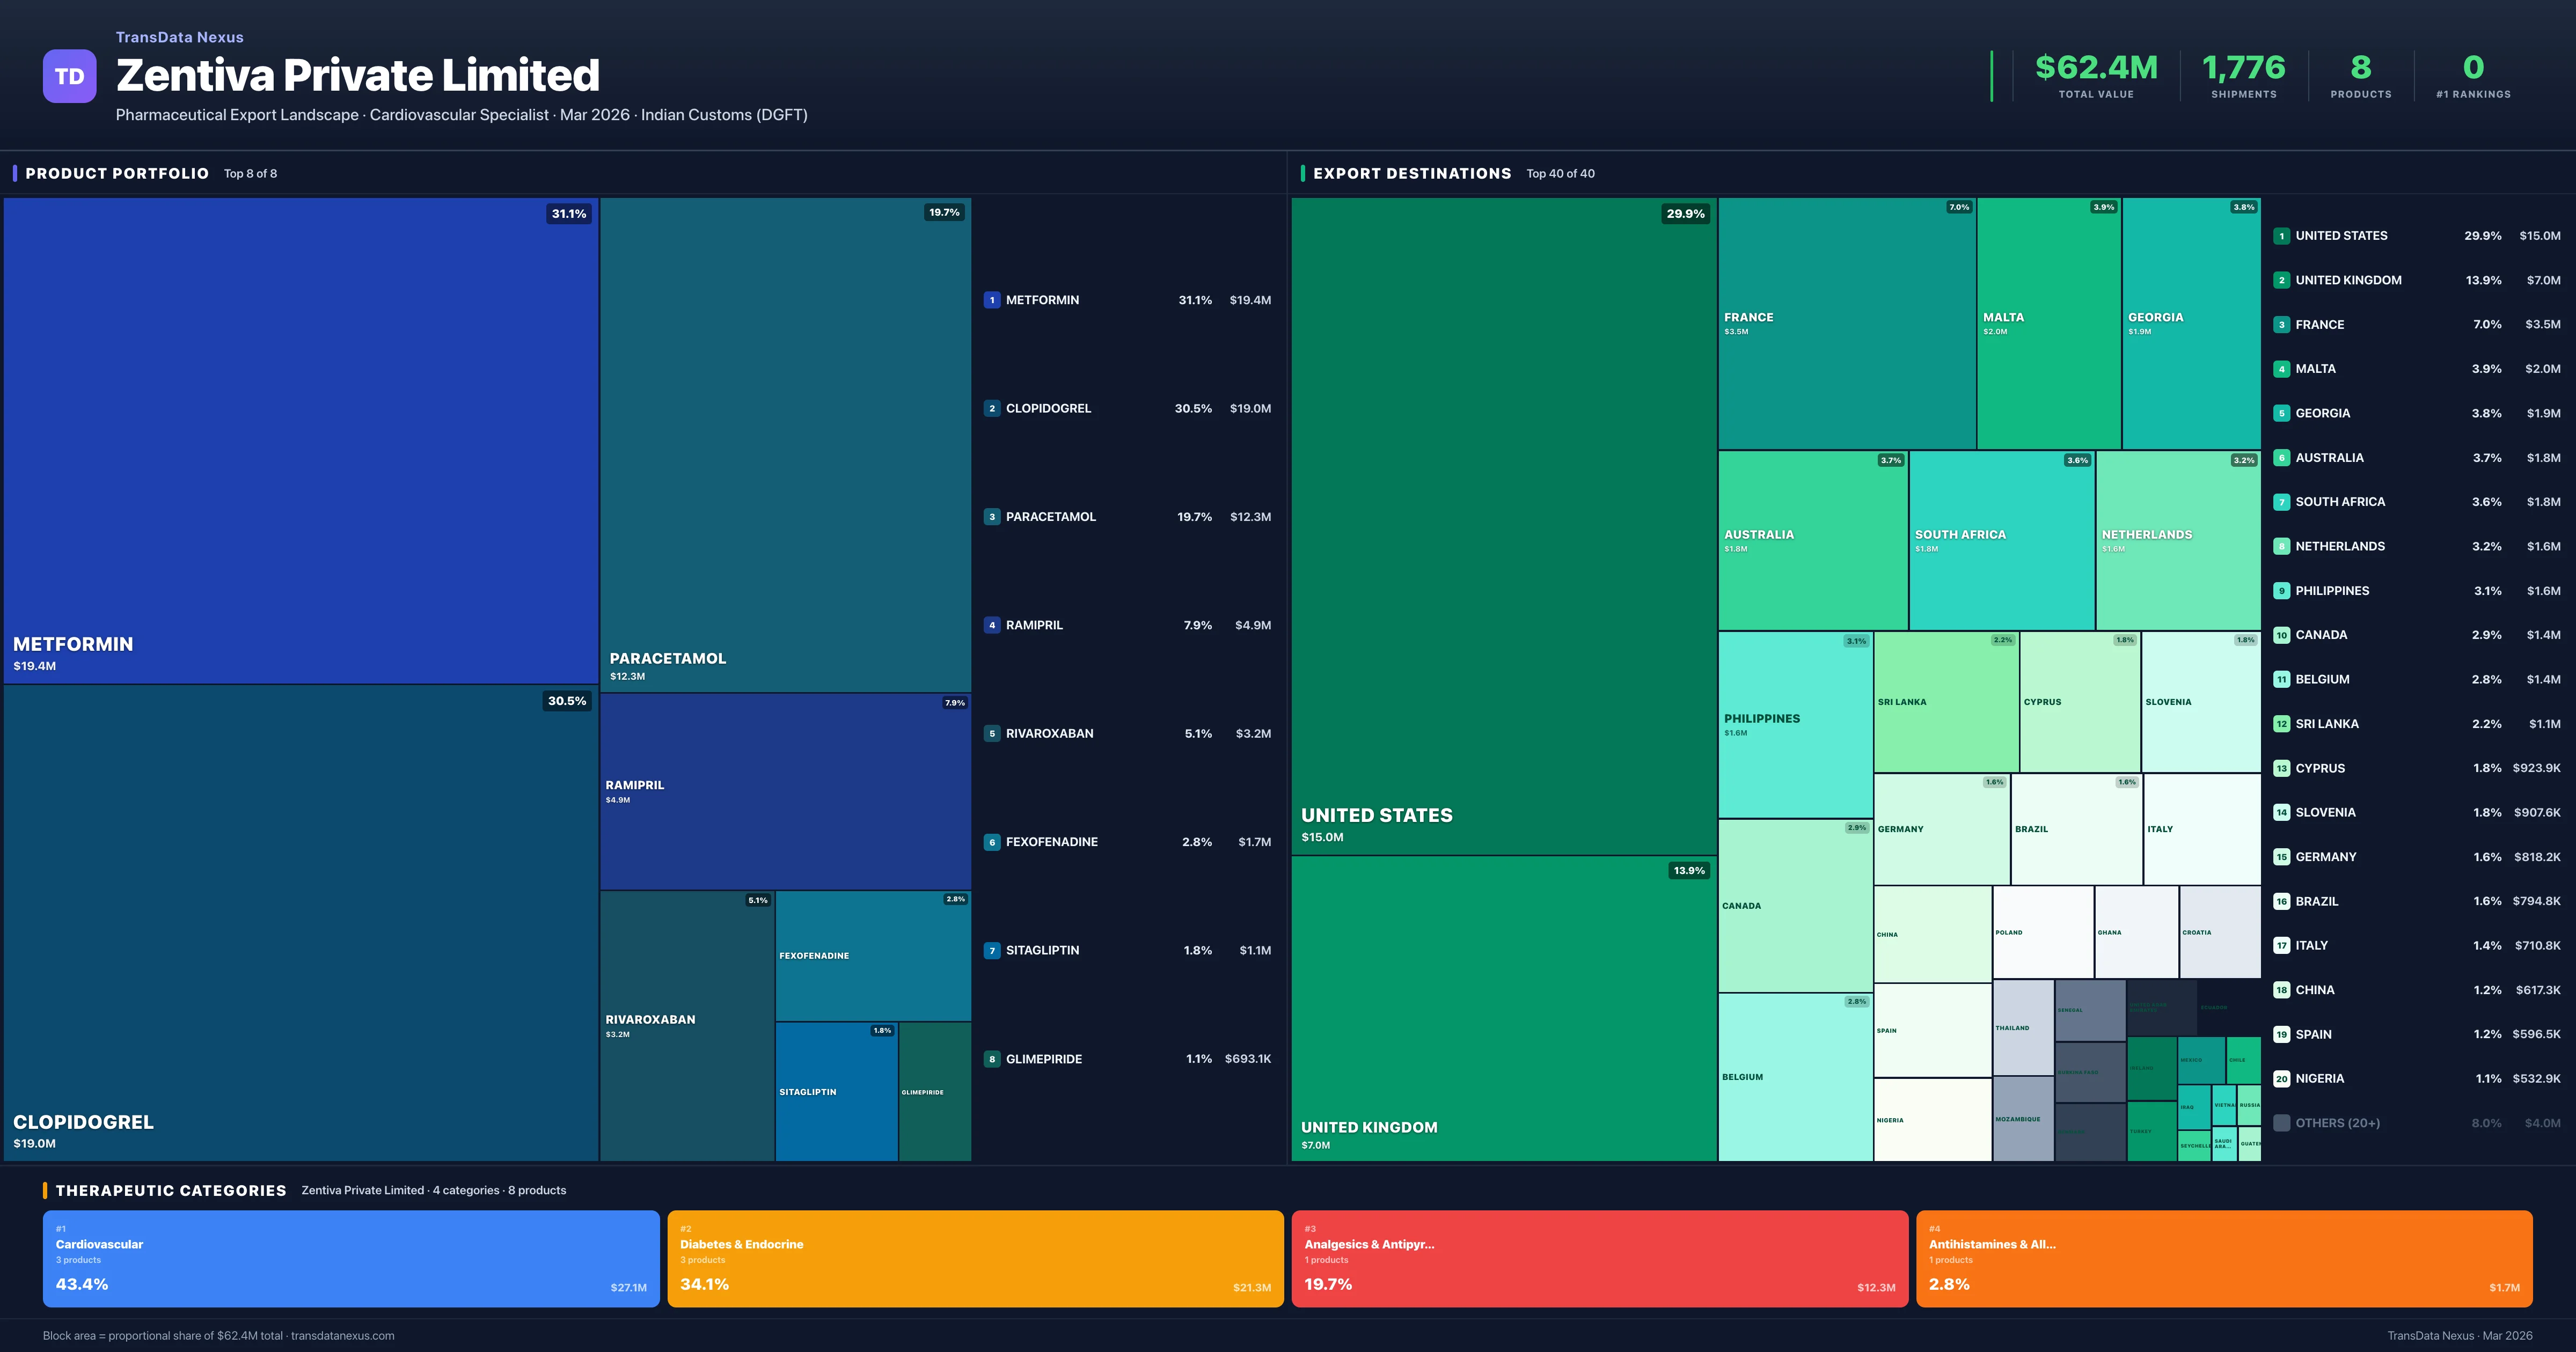Select the FRANCE destination tile
Screen dimensions: 2576x1352
pos(1846,322)
